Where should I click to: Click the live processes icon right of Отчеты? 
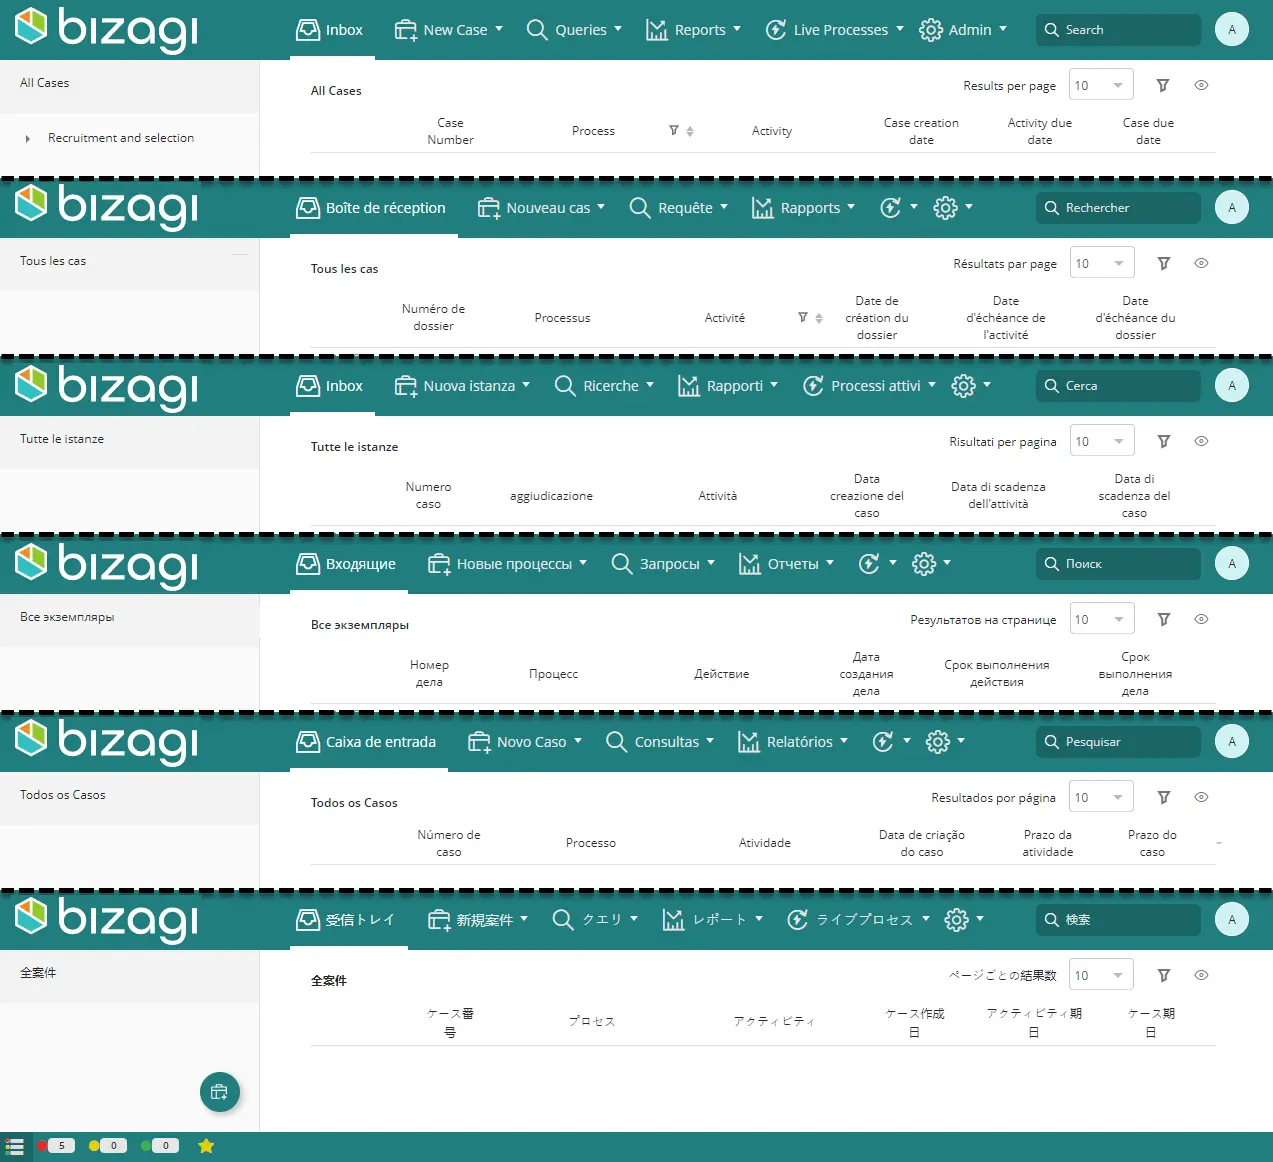(869, 564)
